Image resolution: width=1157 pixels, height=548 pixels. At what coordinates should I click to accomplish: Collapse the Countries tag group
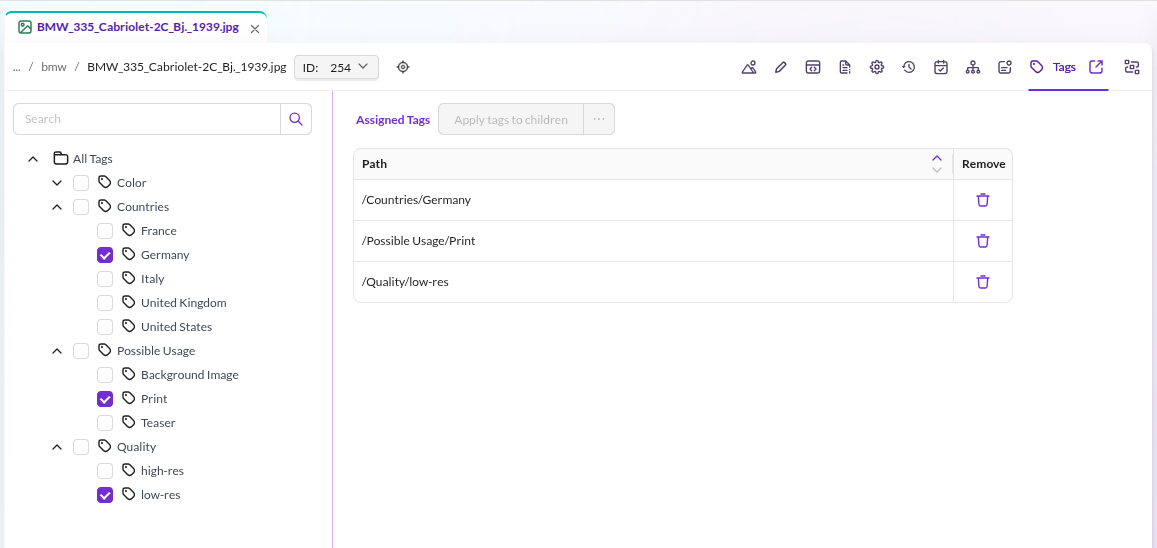57,207
